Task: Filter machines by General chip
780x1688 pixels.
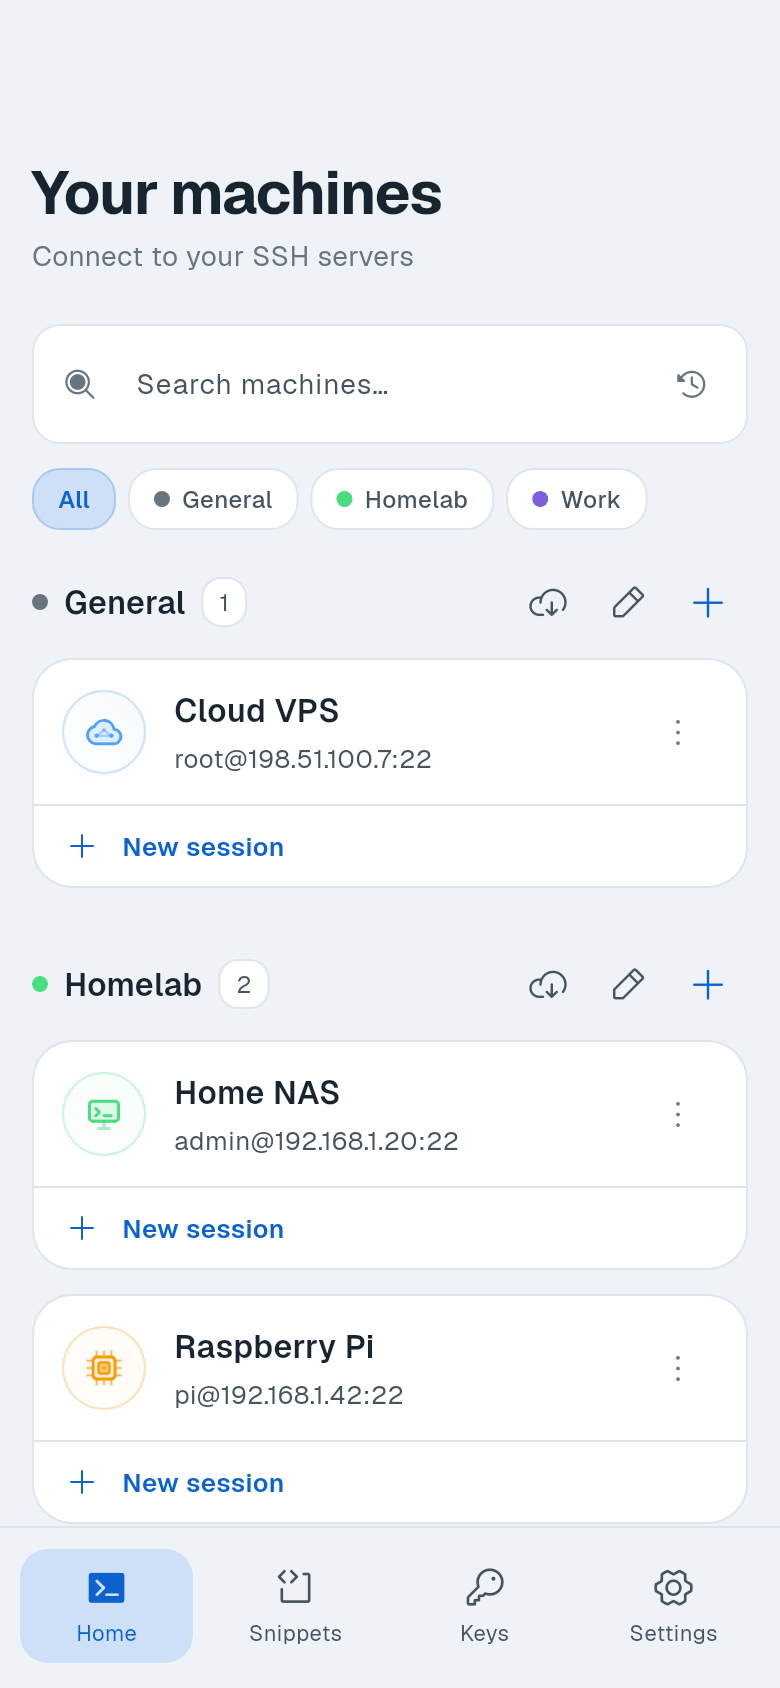Action: click(213, 499)
